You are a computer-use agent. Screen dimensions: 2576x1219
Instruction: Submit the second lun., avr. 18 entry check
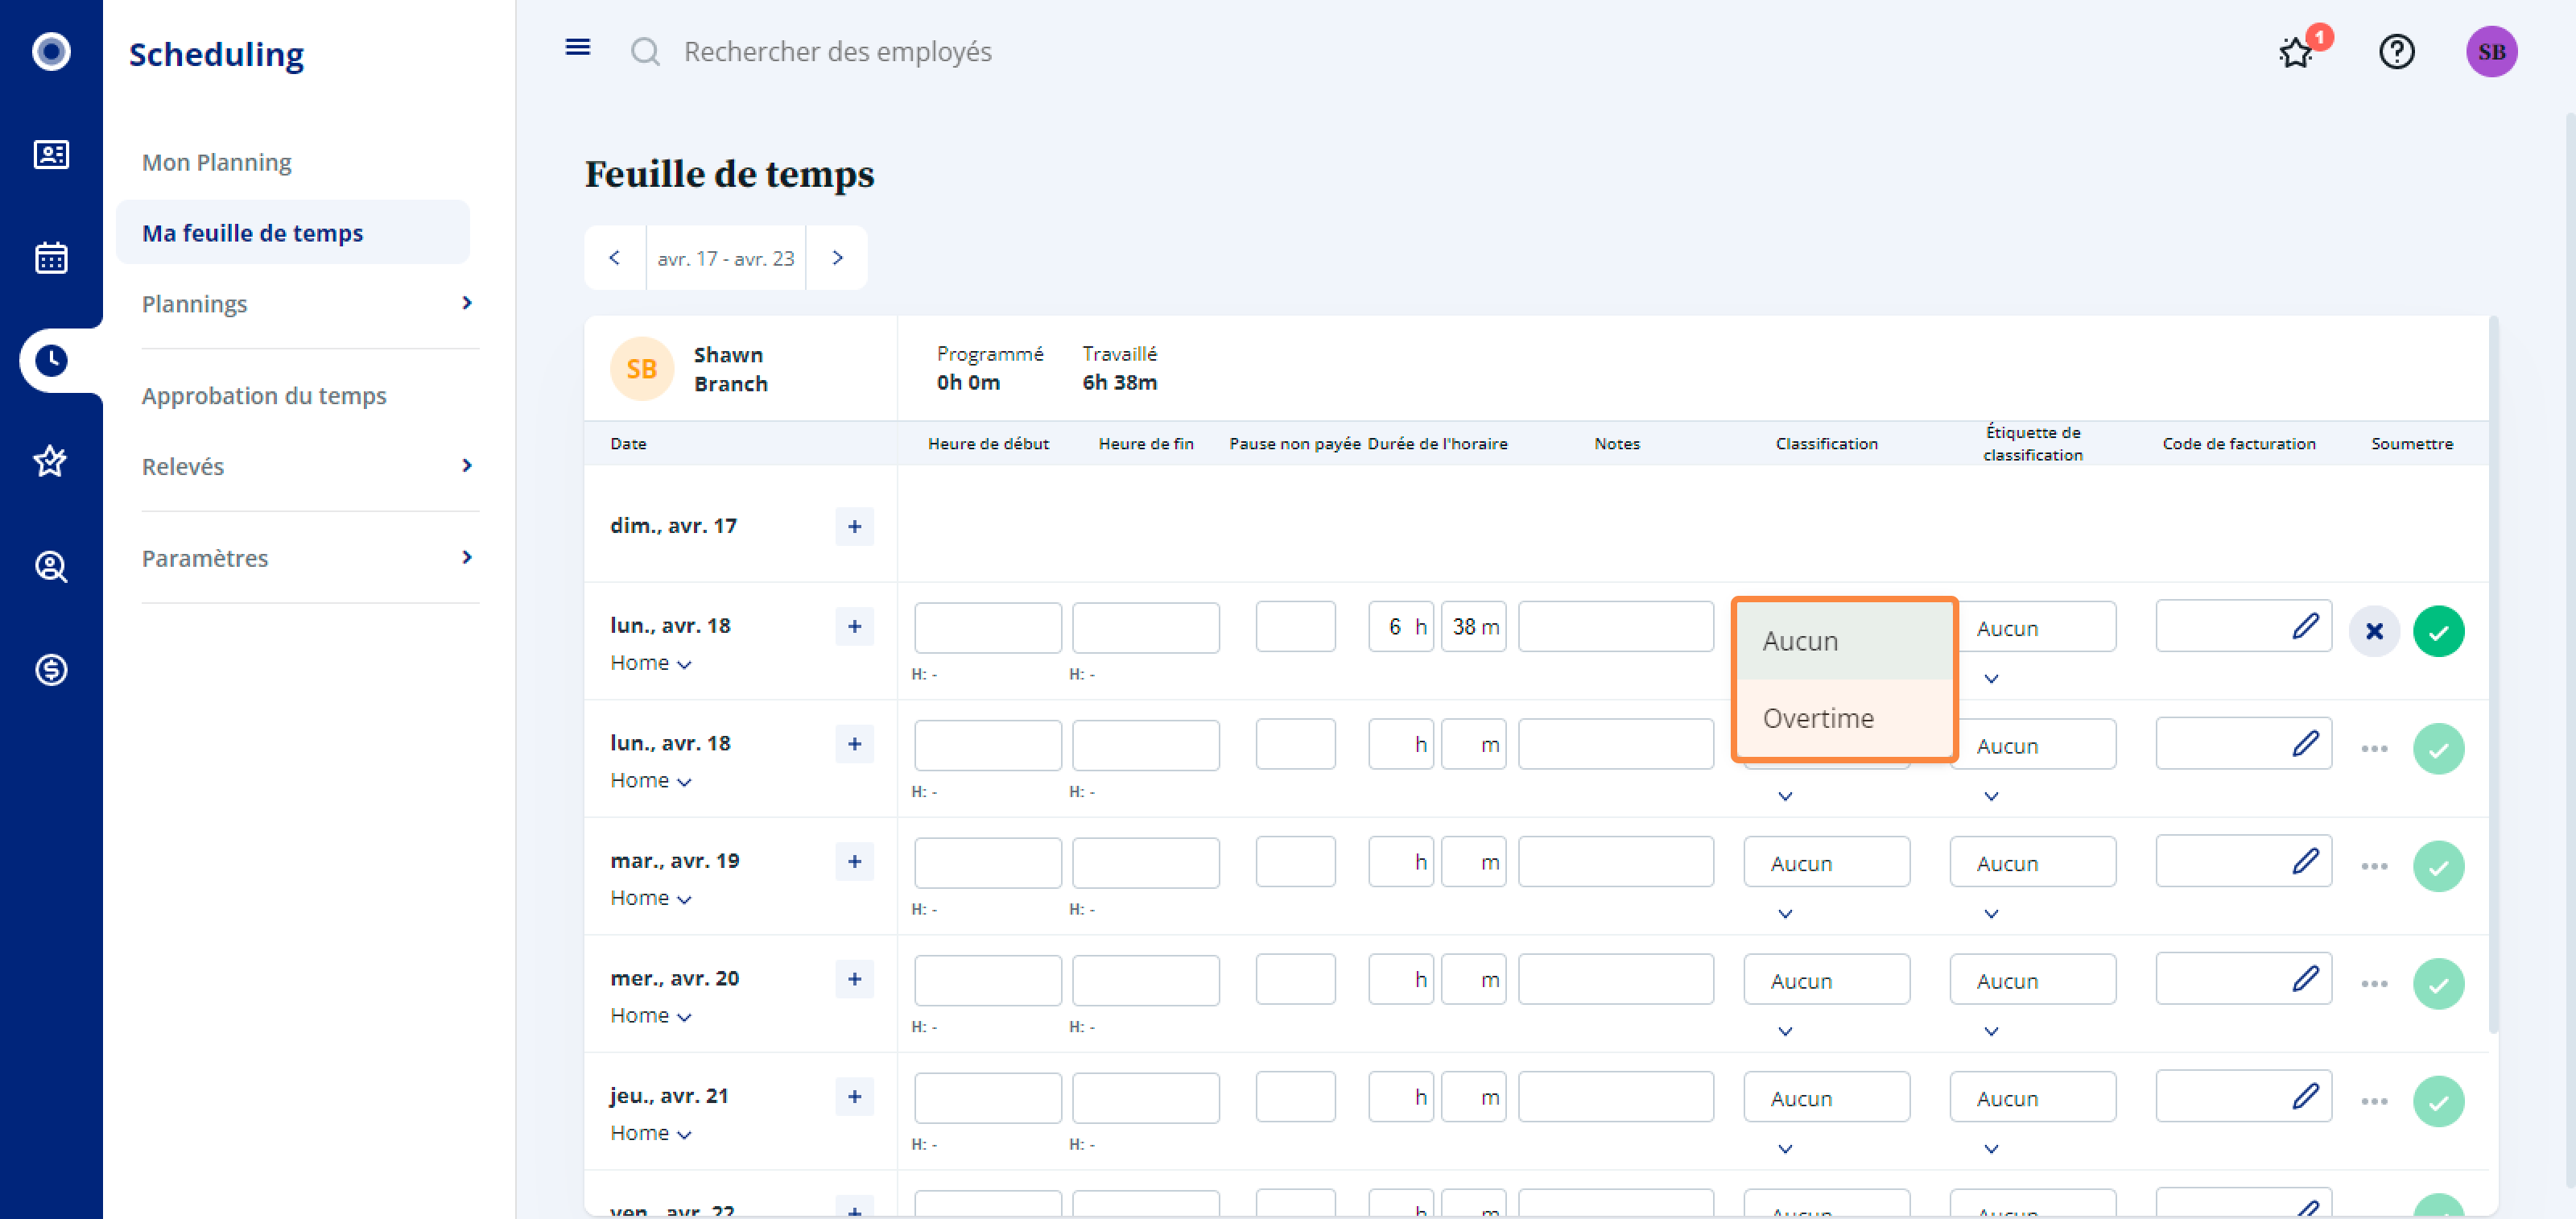tap(2438, 749)
